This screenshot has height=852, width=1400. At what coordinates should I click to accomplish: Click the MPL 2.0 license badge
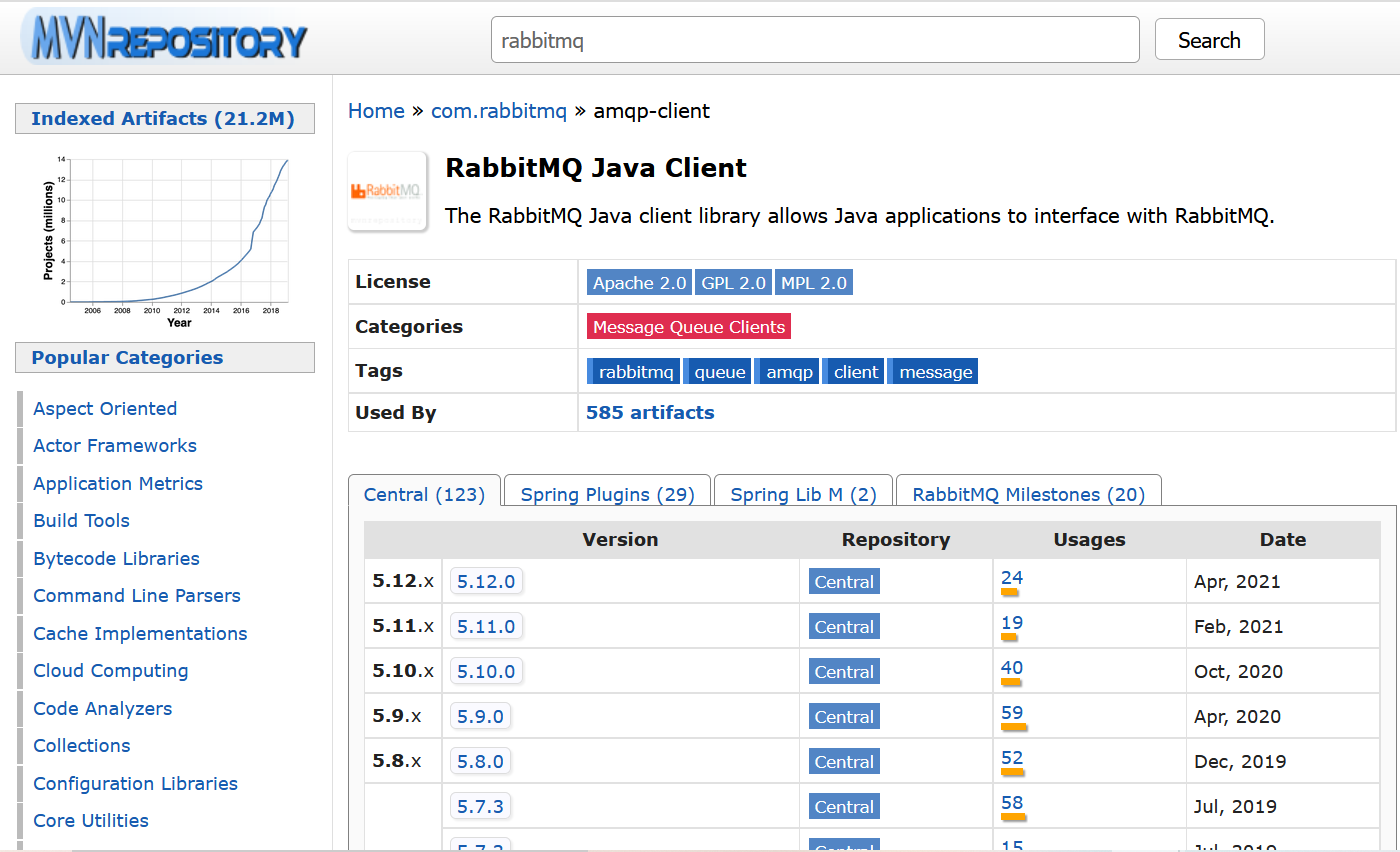click(814, 283)
